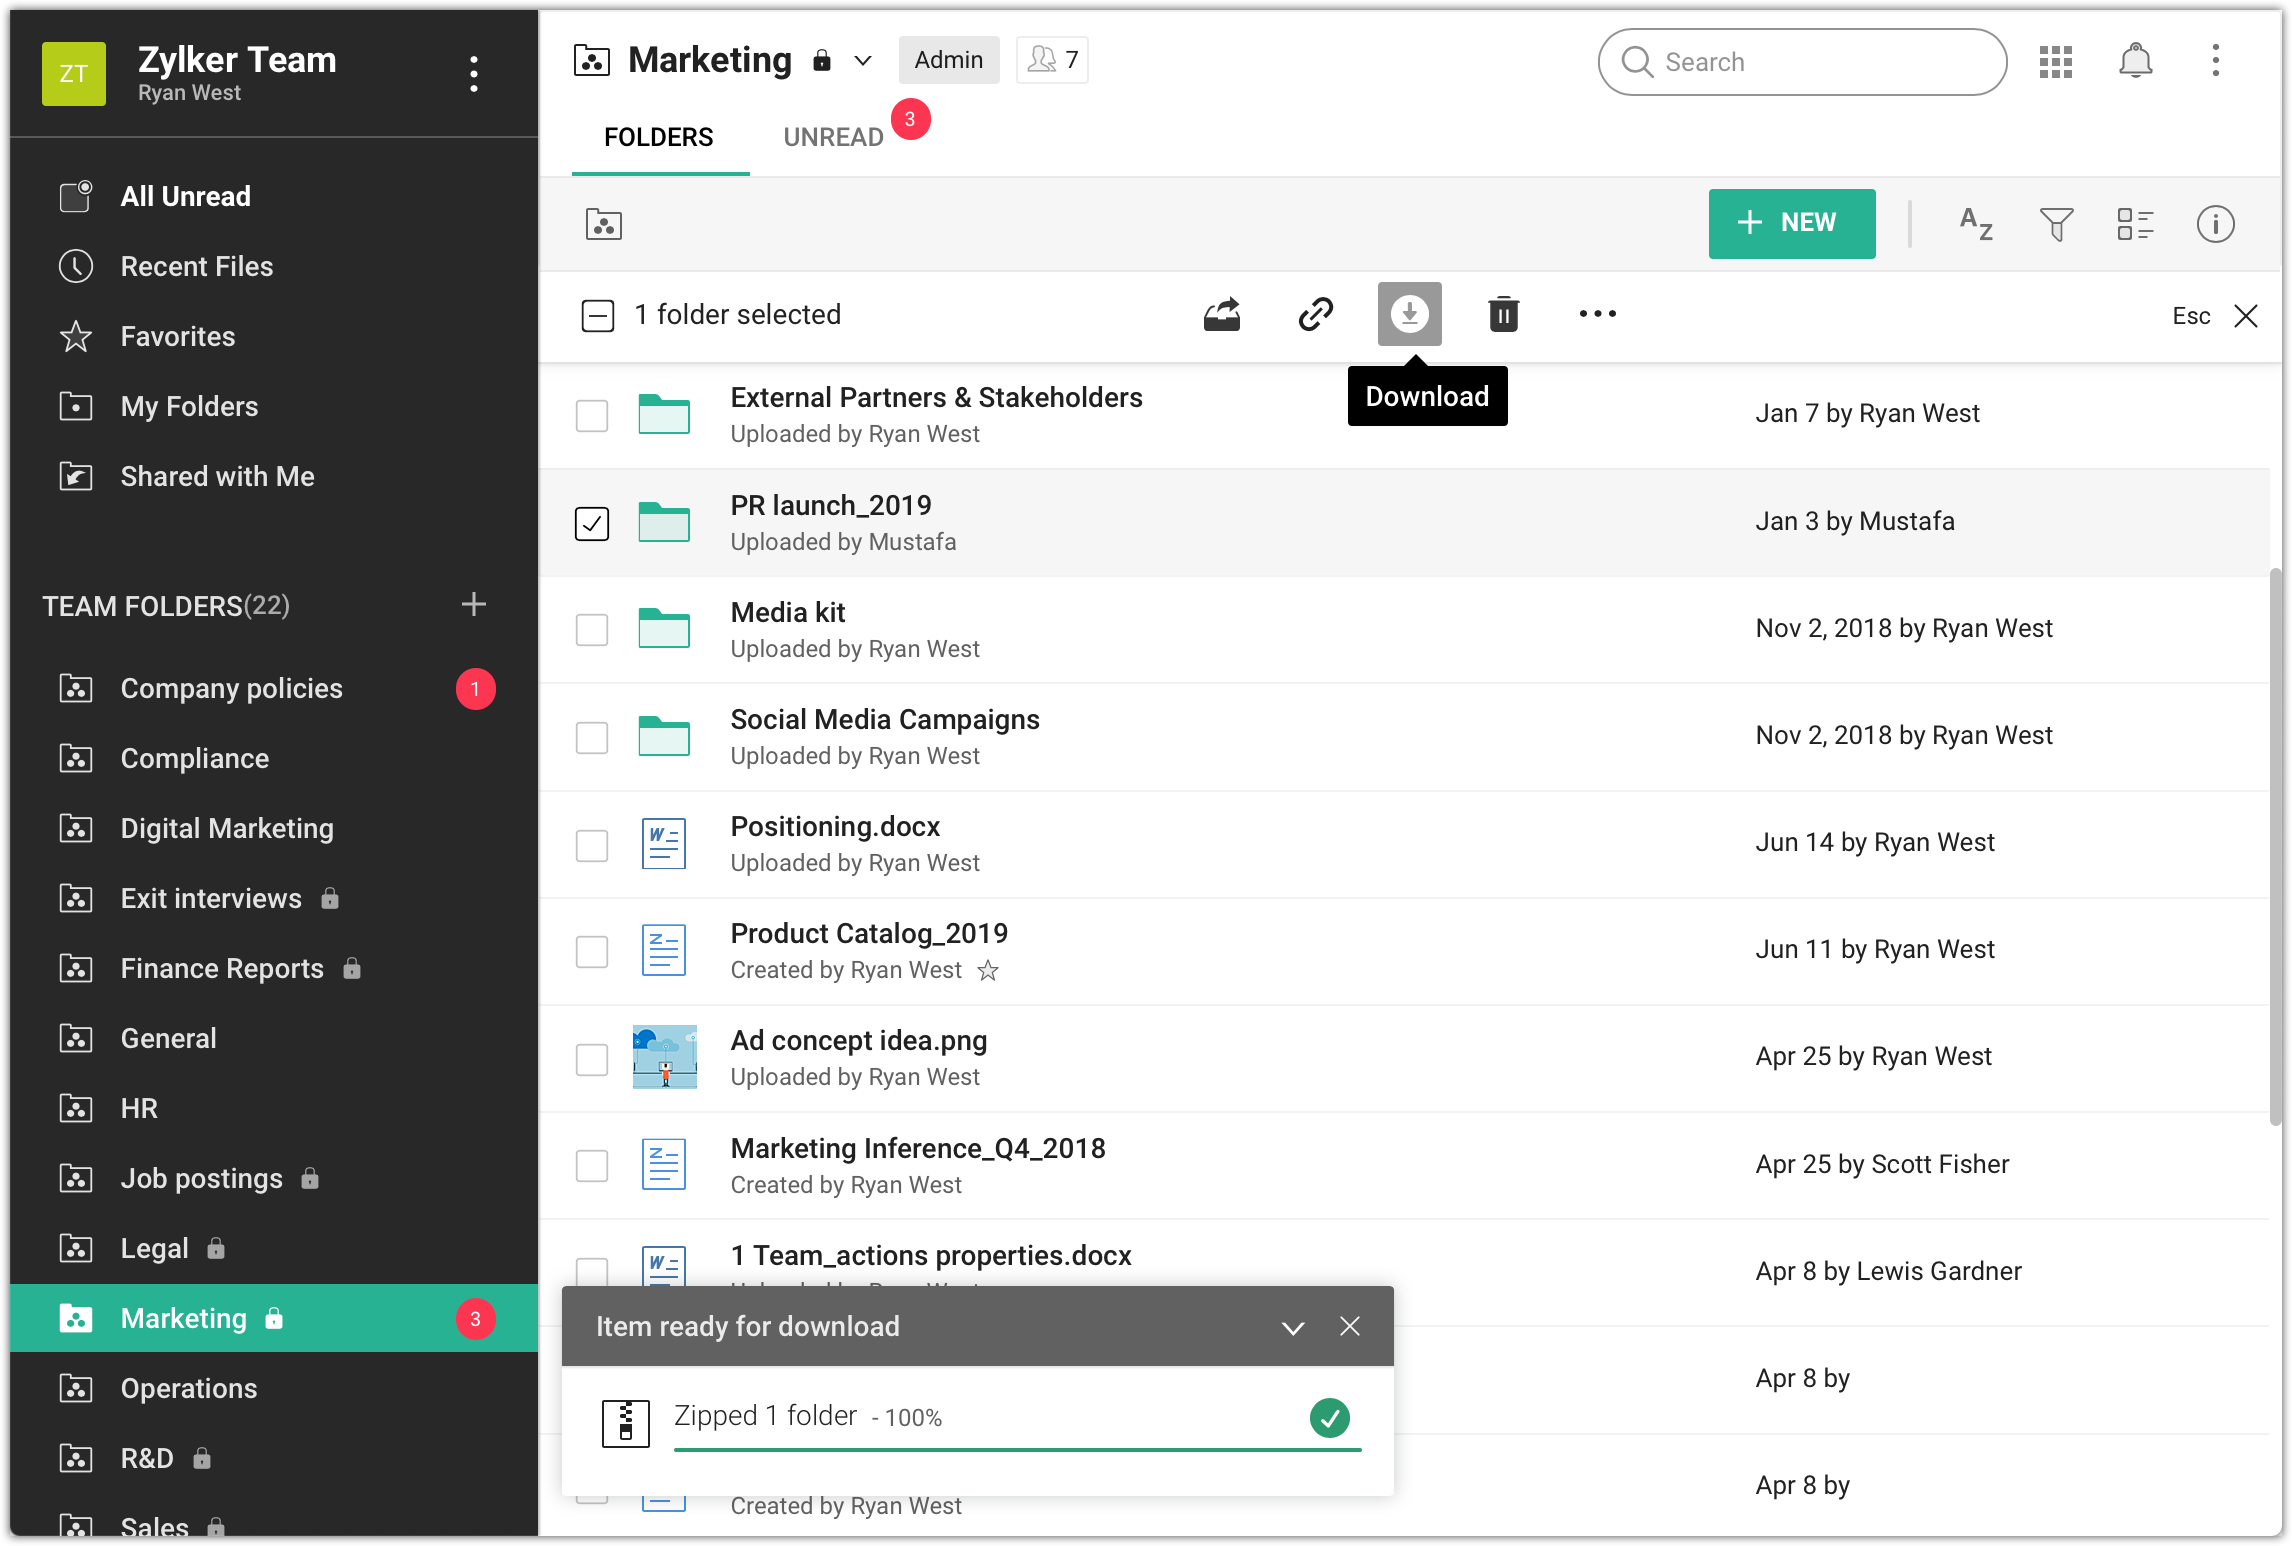2292x1546 pixels.
Task: Click the Share folder icon in selection bar
Action: 1221,314
